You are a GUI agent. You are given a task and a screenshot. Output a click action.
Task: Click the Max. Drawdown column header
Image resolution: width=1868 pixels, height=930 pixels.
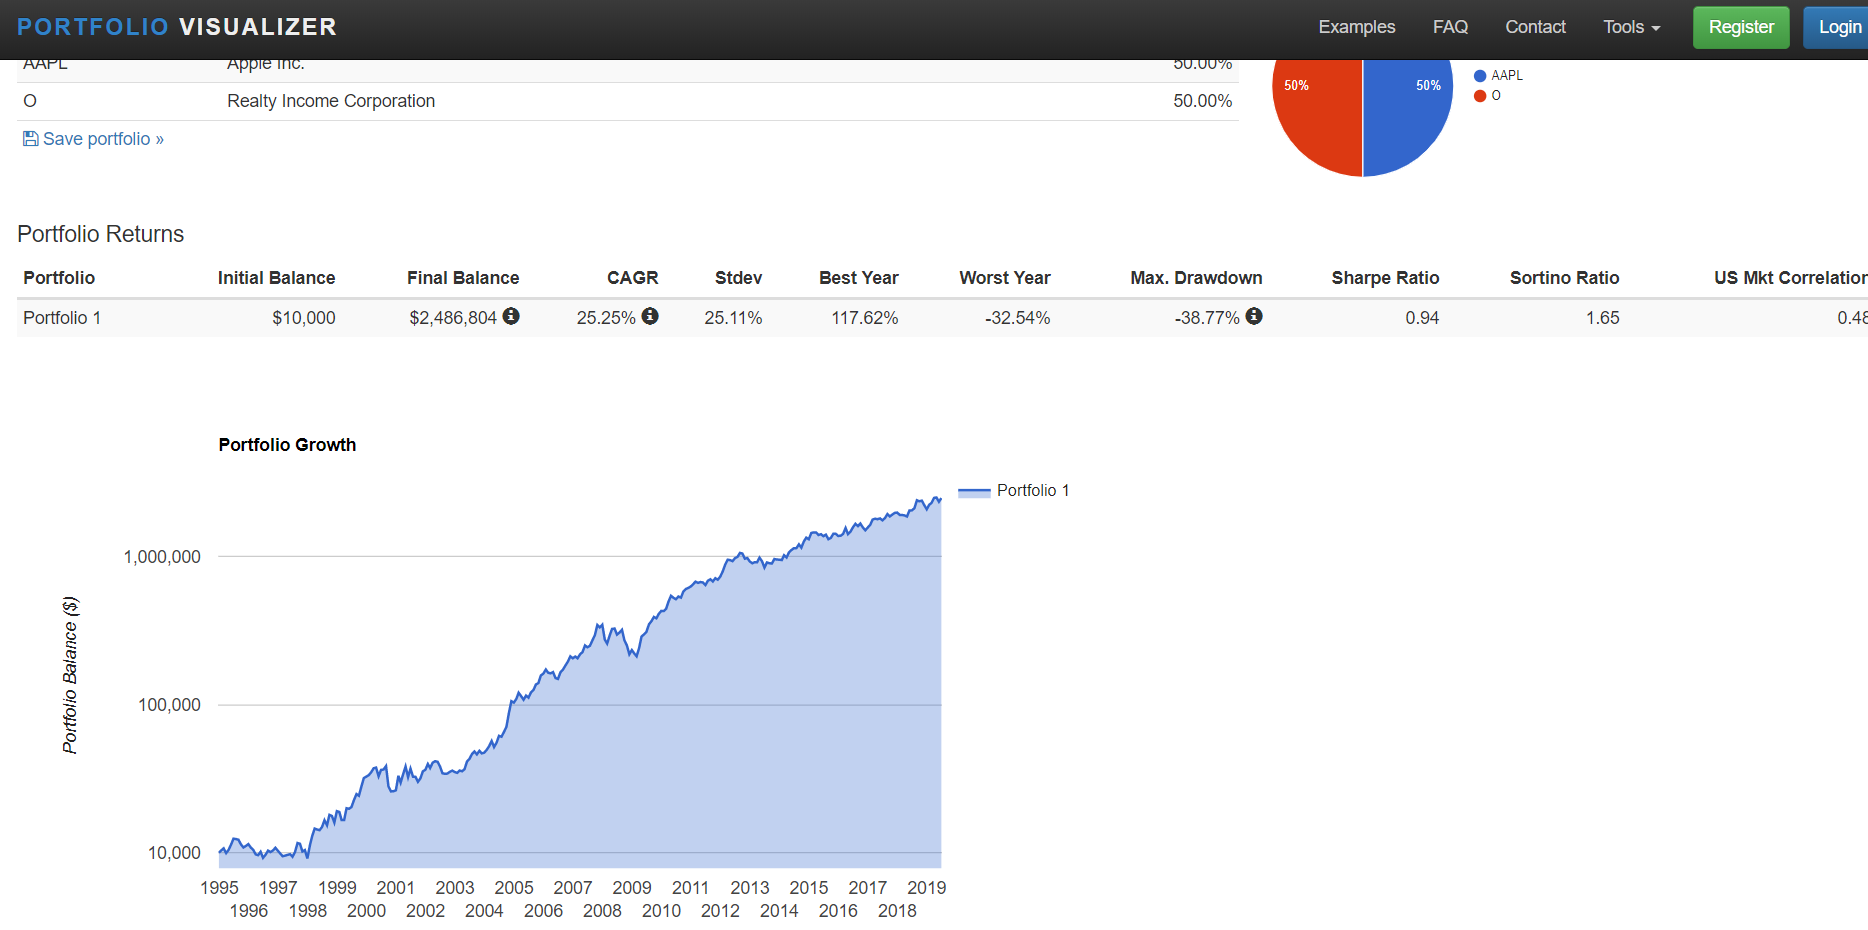click(1196, 278)
